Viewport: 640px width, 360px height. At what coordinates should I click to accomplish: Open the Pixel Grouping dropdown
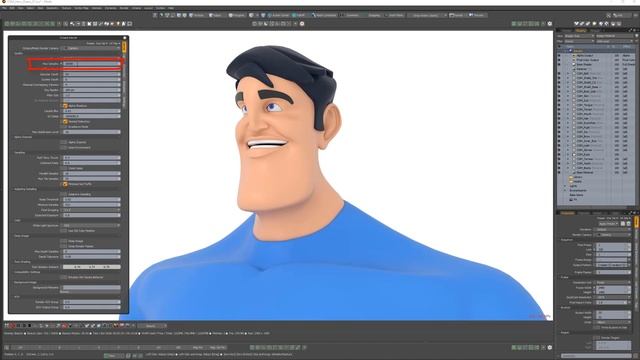(x=91, y=210)
